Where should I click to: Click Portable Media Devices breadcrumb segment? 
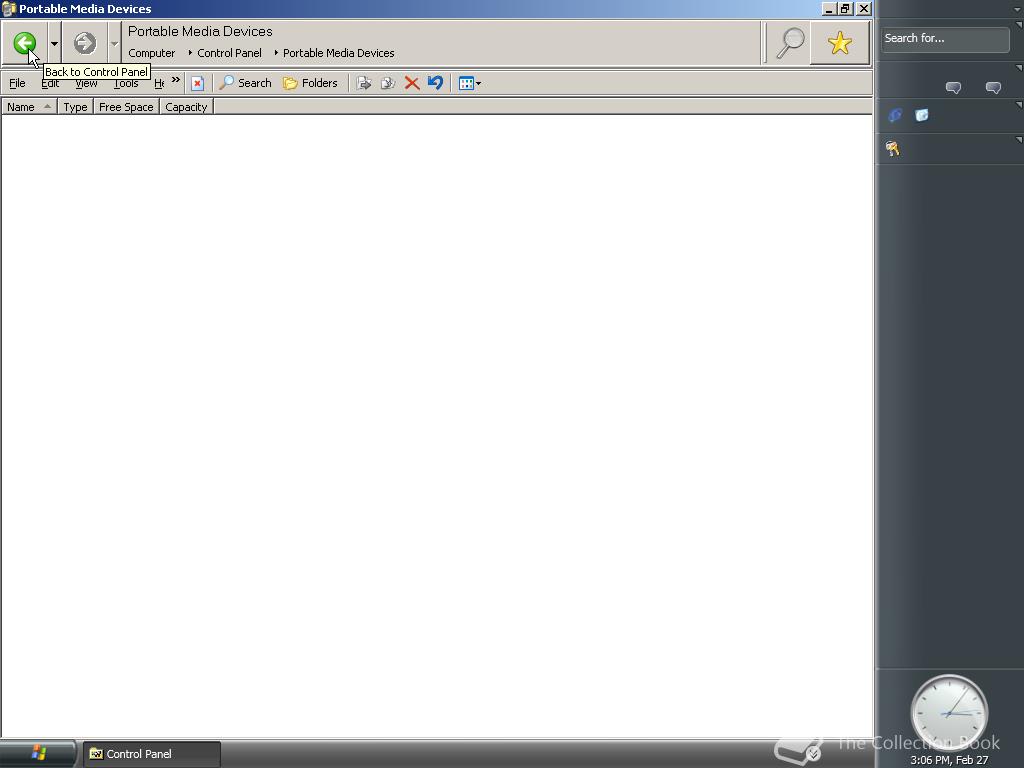338,53
